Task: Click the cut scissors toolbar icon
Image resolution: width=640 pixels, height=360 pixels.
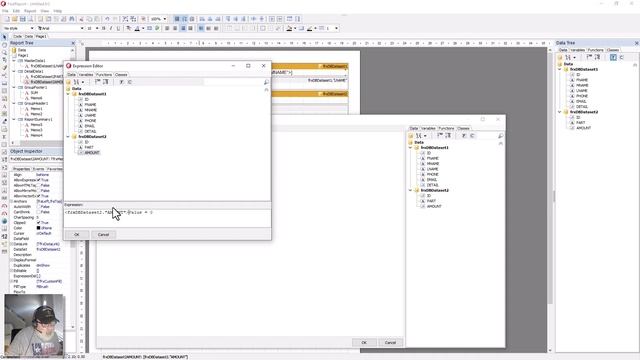Action: click(81, 19)
